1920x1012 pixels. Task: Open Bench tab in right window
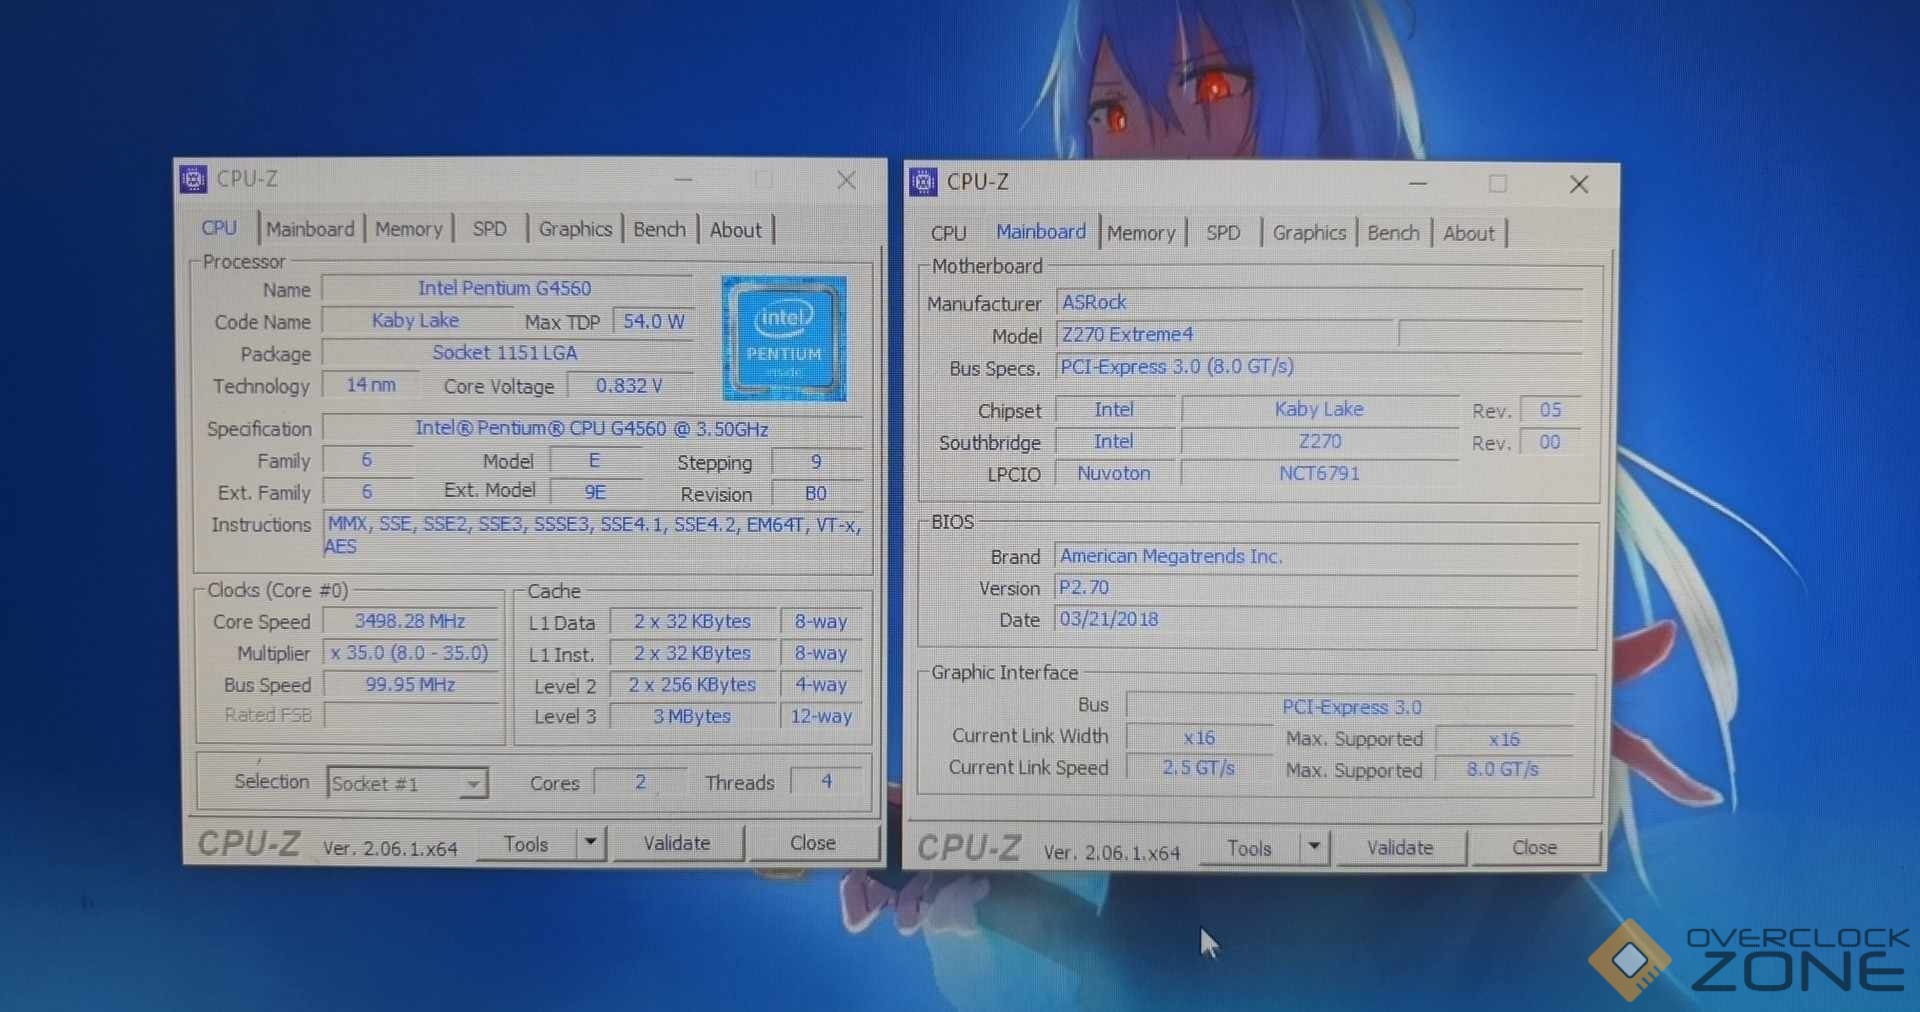1393,233
